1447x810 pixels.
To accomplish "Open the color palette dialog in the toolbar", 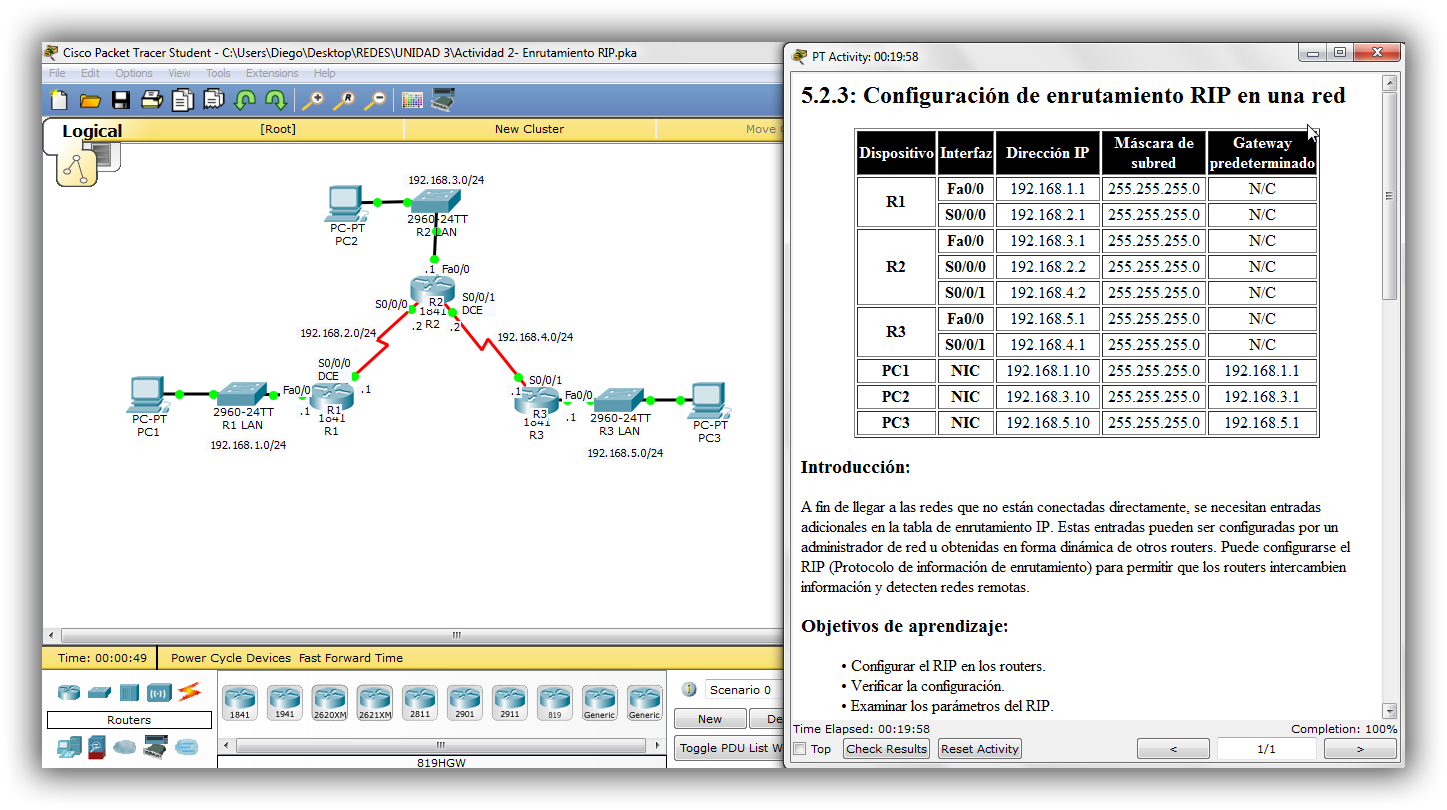I will [411, 99].
